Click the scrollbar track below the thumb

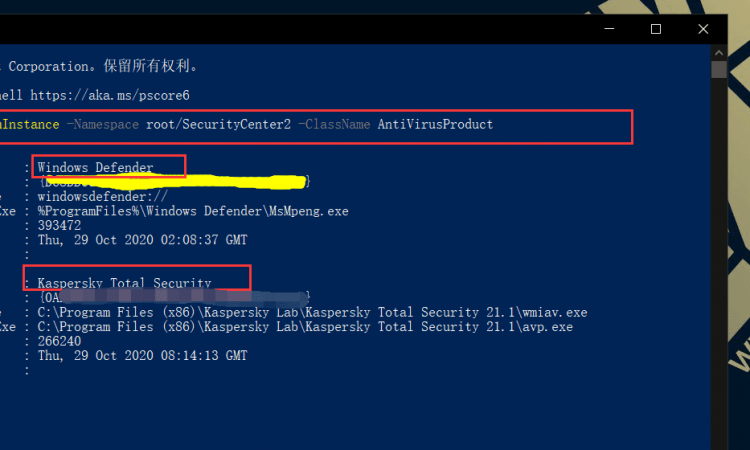[718, 263]
